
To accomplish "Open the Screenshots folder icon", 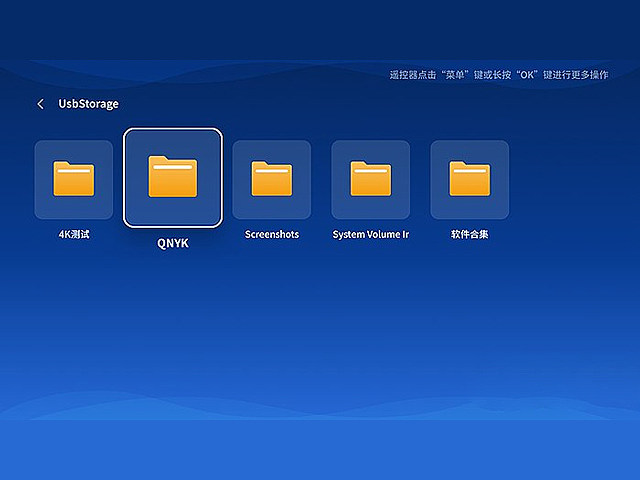I will coord(272,180).
